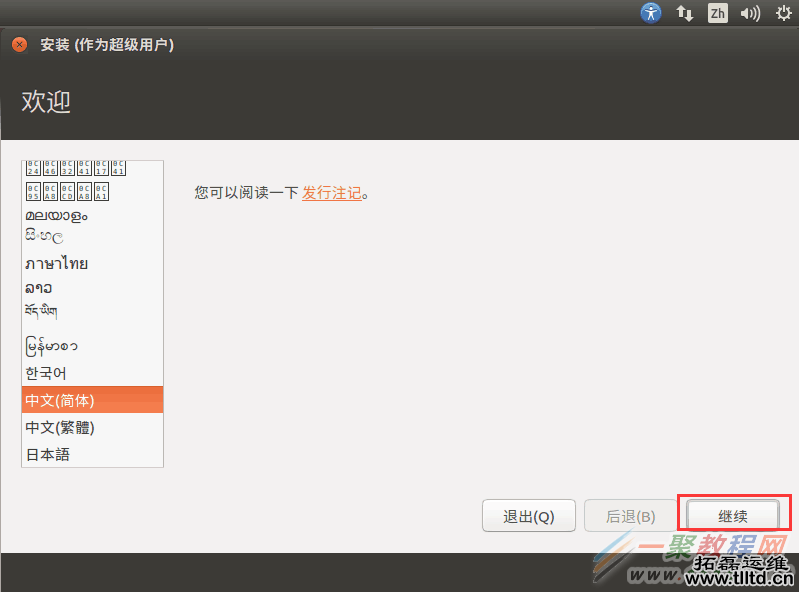Select සිංහල in the language list

tap(92, 237)
